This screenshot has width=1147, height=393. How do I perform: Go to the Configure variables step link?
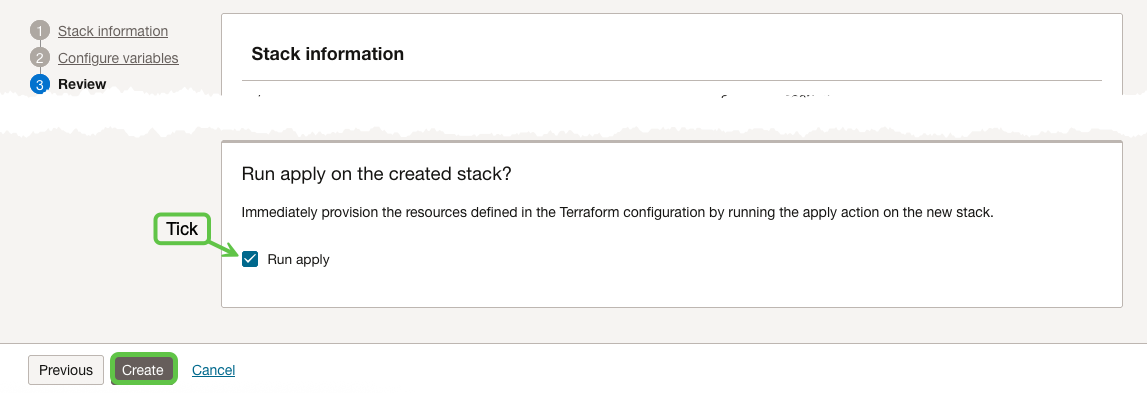[x=118, y=58]
